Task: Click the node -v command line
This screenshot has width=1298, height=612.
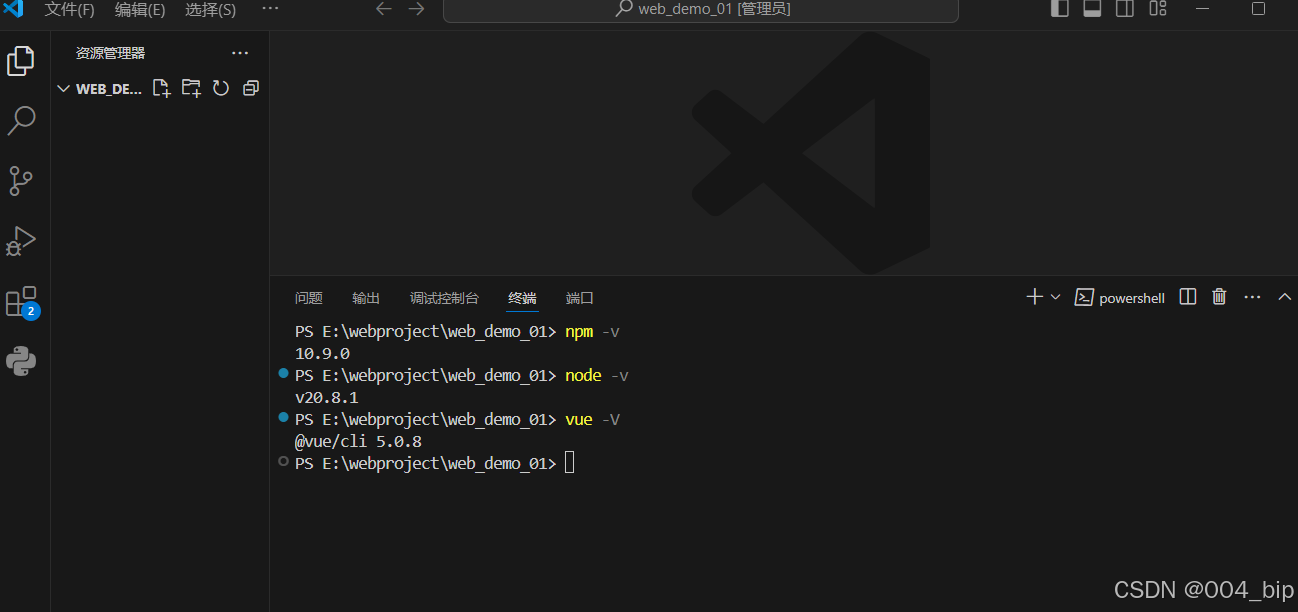Action: tap(462, 375)
